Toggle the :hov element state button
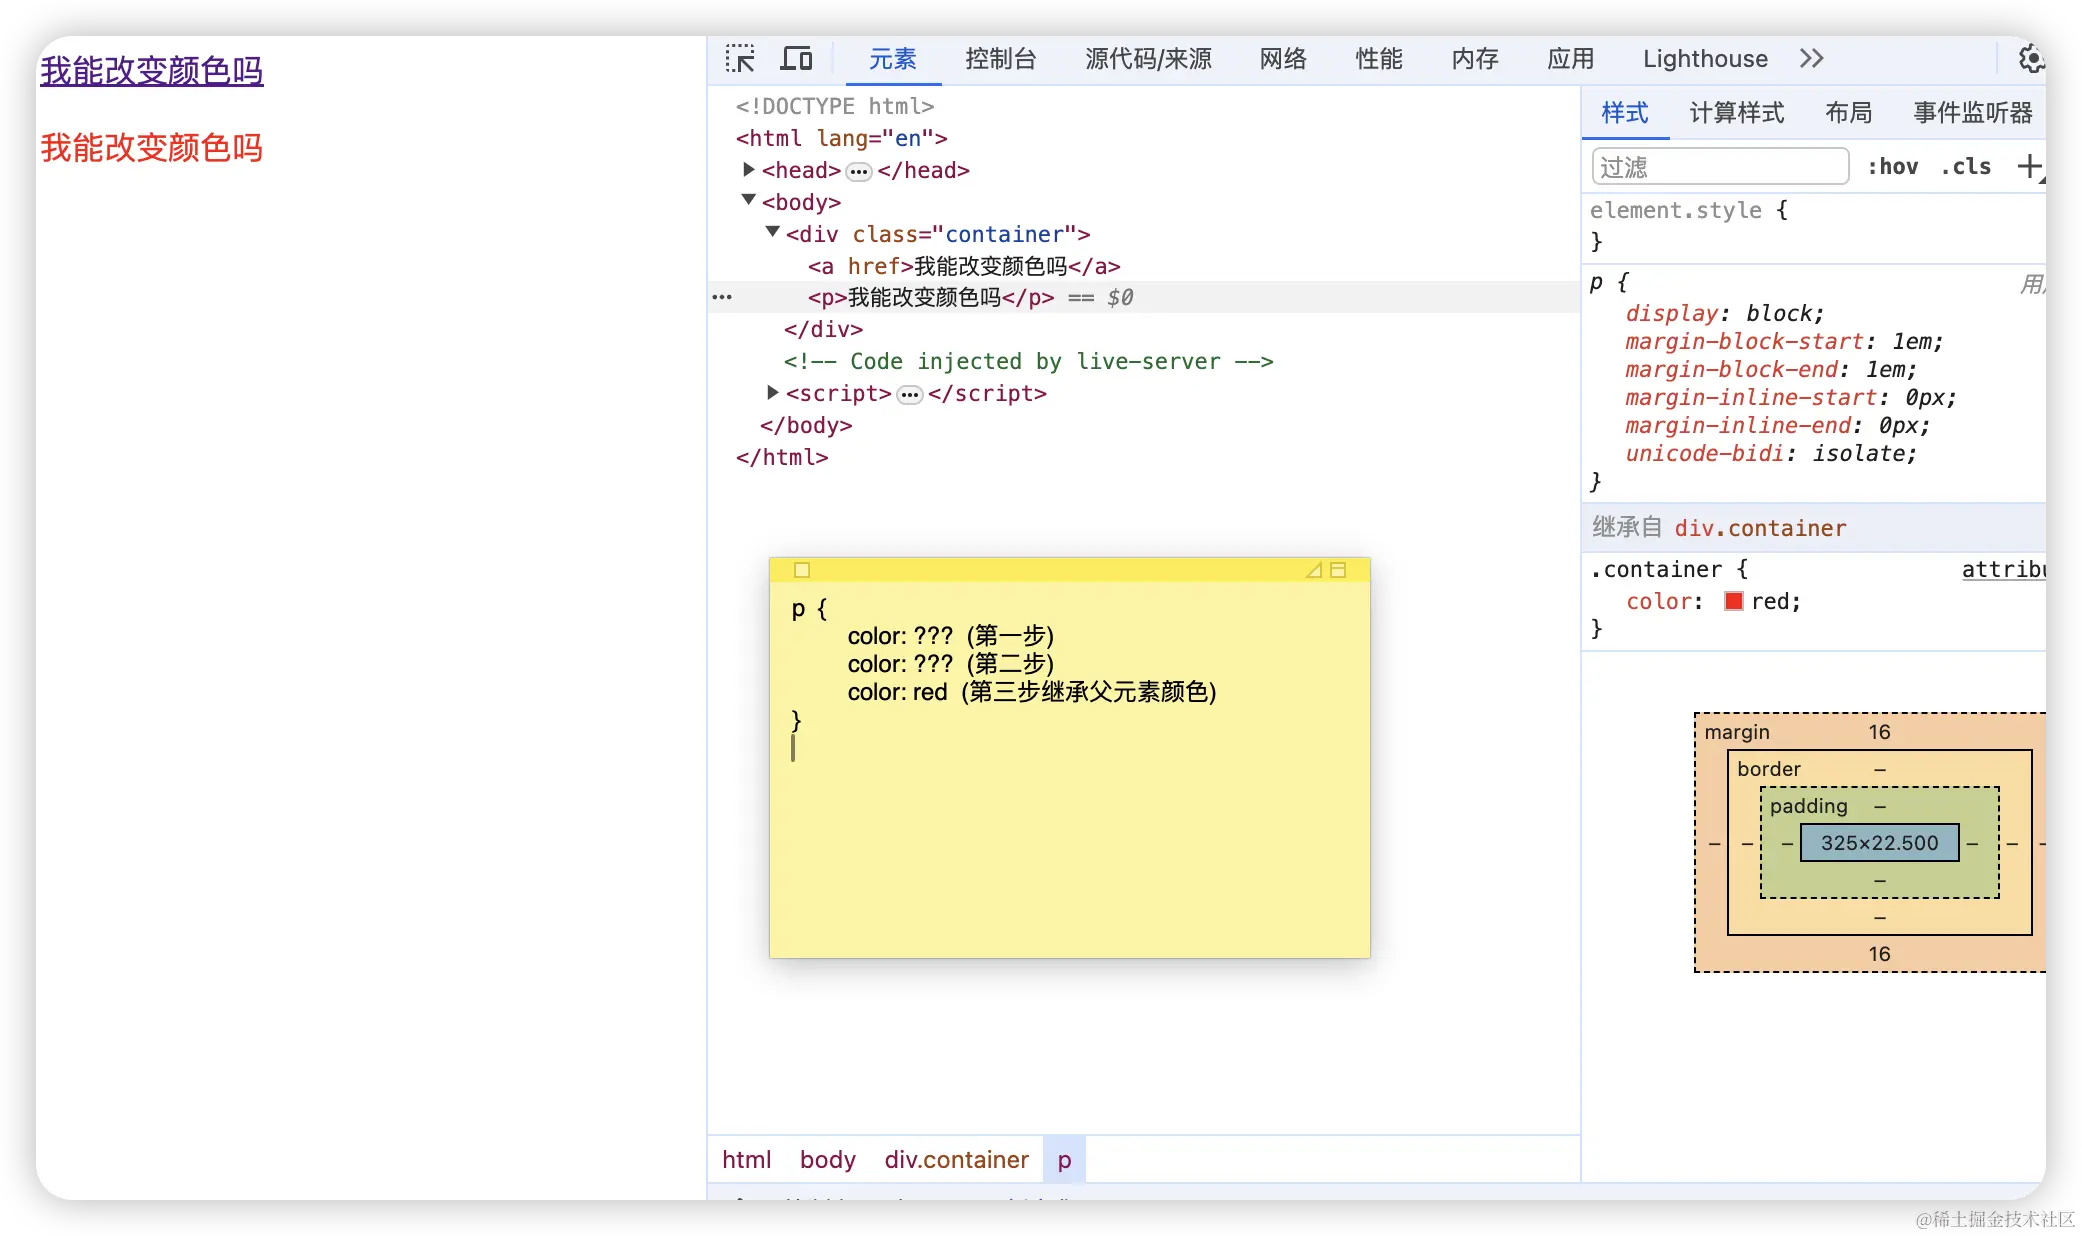This screenshot has width=2082, height=1236. pyautogui.click(x=1892, y=166)
